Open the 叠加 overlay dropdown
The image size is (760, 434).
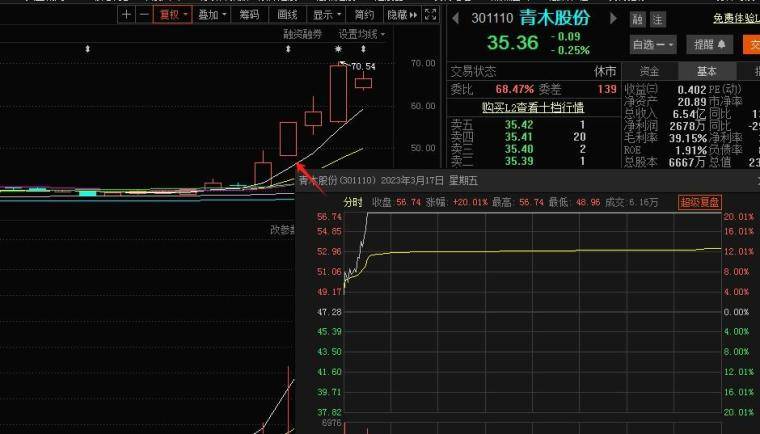pyautogui.click(x=212, y=15)
